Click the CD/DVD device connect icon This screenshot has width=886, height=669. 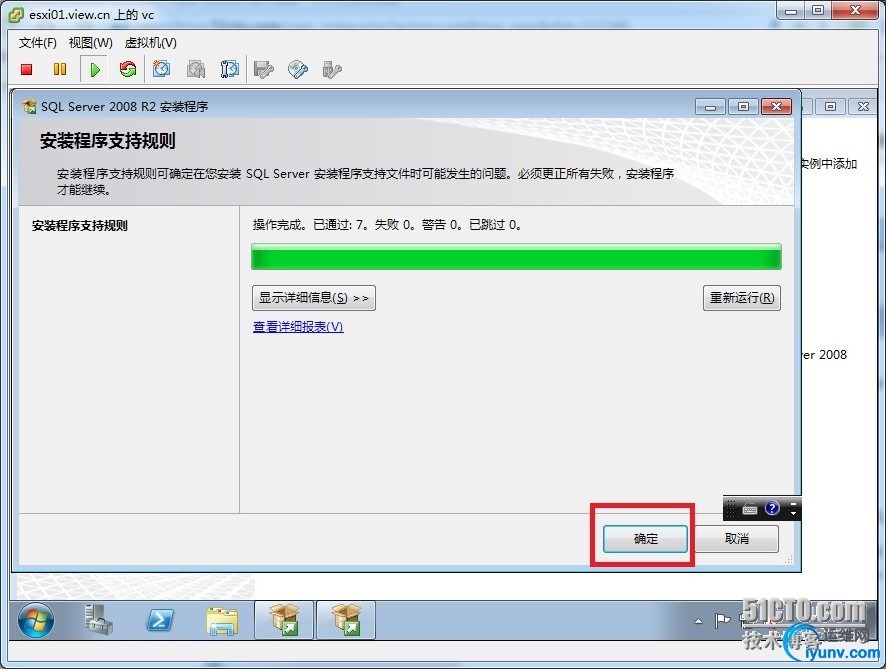(x=298, y=69)
